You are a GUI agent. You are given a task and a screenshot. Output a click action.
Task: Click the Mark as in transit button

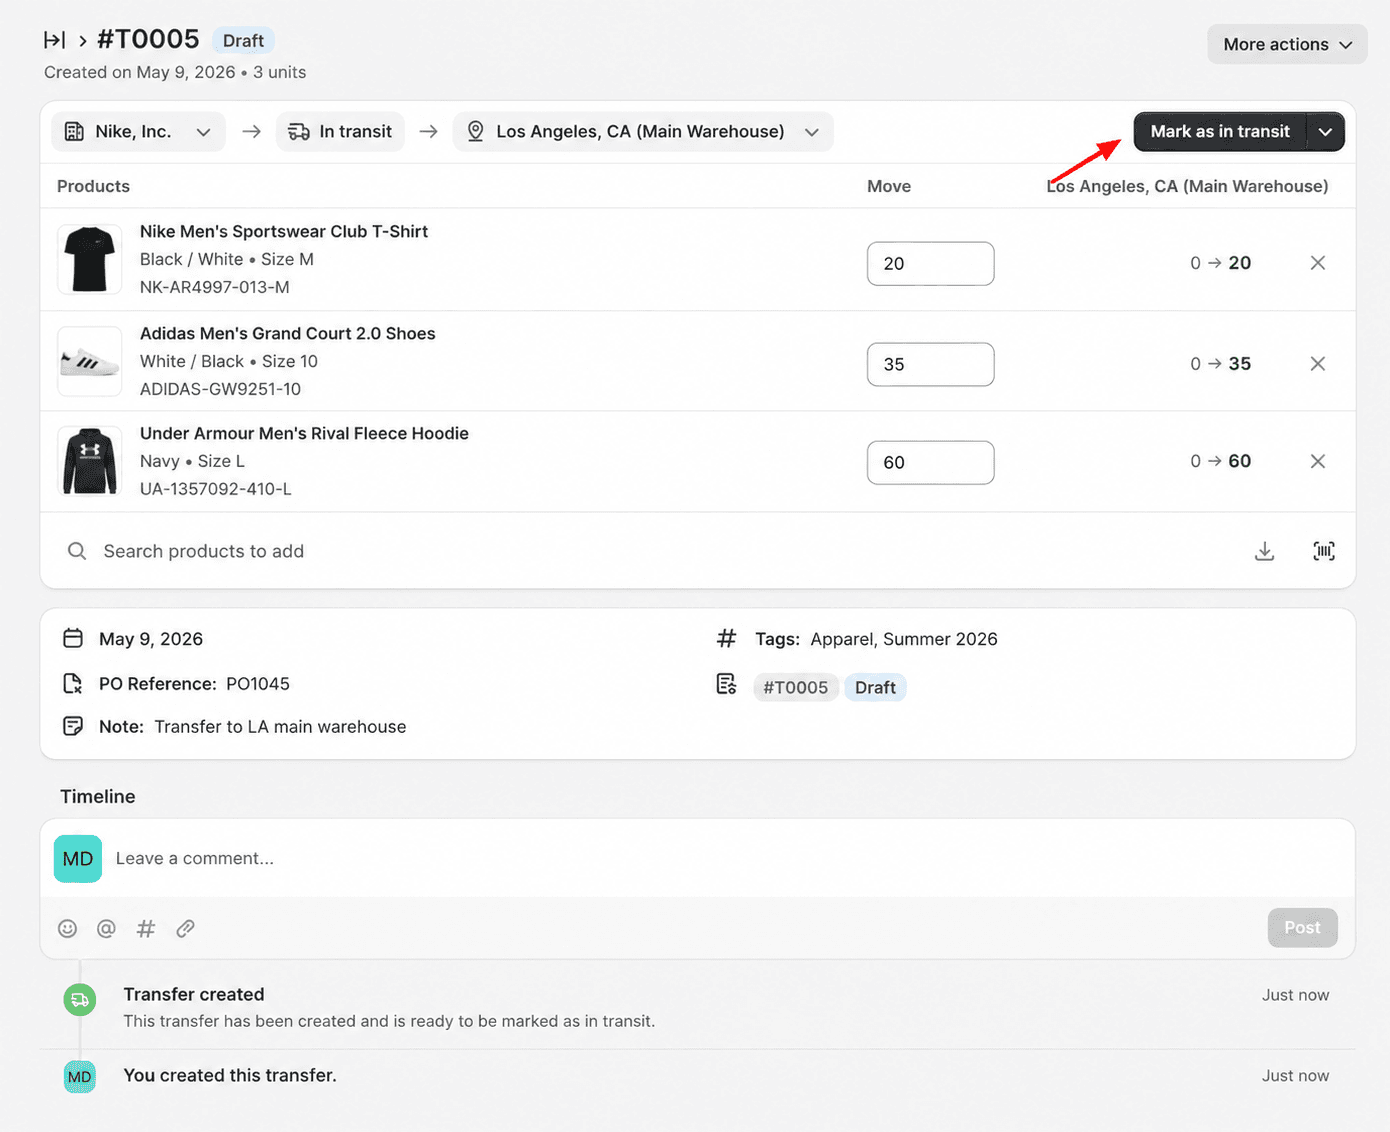1220,131
